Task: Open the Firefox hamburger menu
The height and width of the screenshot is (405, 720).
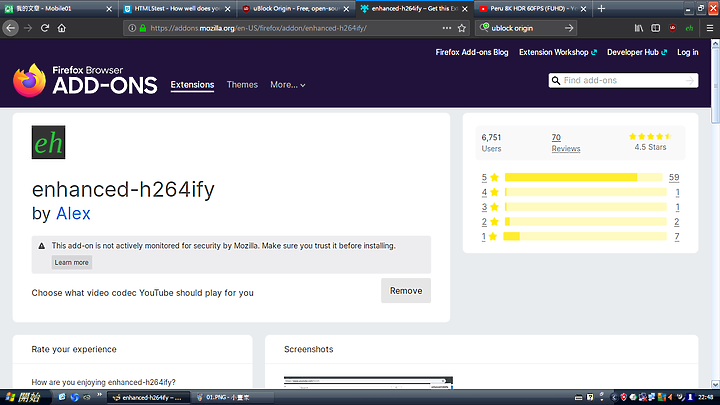Action: (709, 28)
